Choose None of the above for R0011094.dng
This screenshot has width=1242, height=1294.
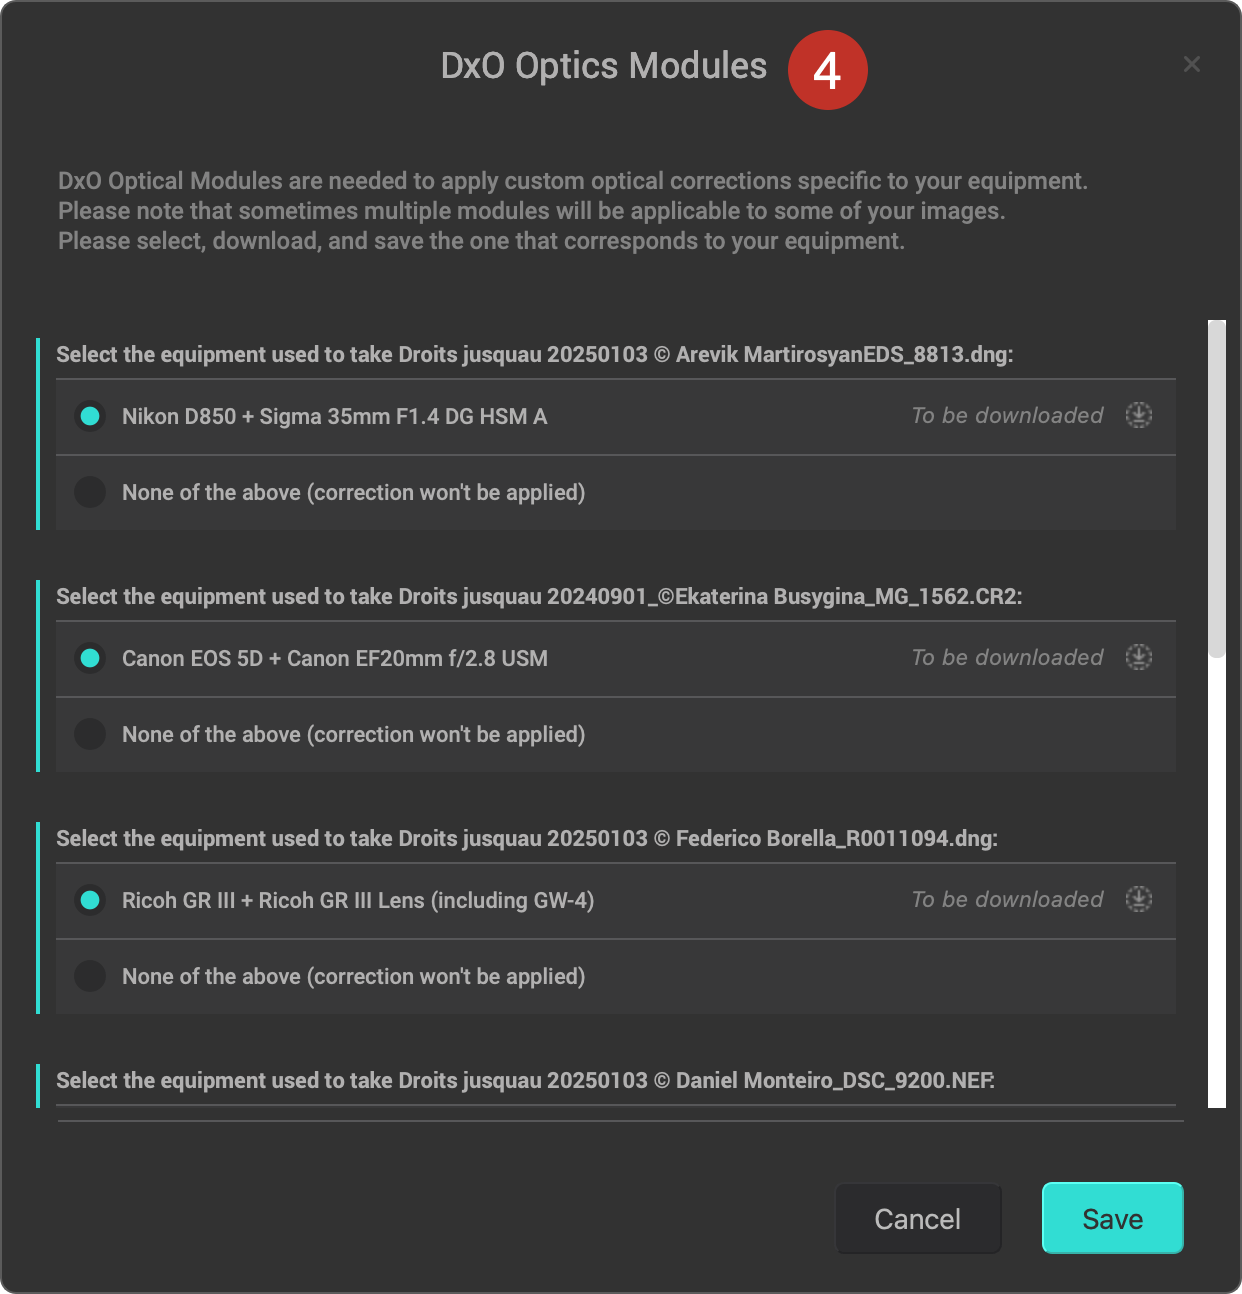[x=90, y=976]
